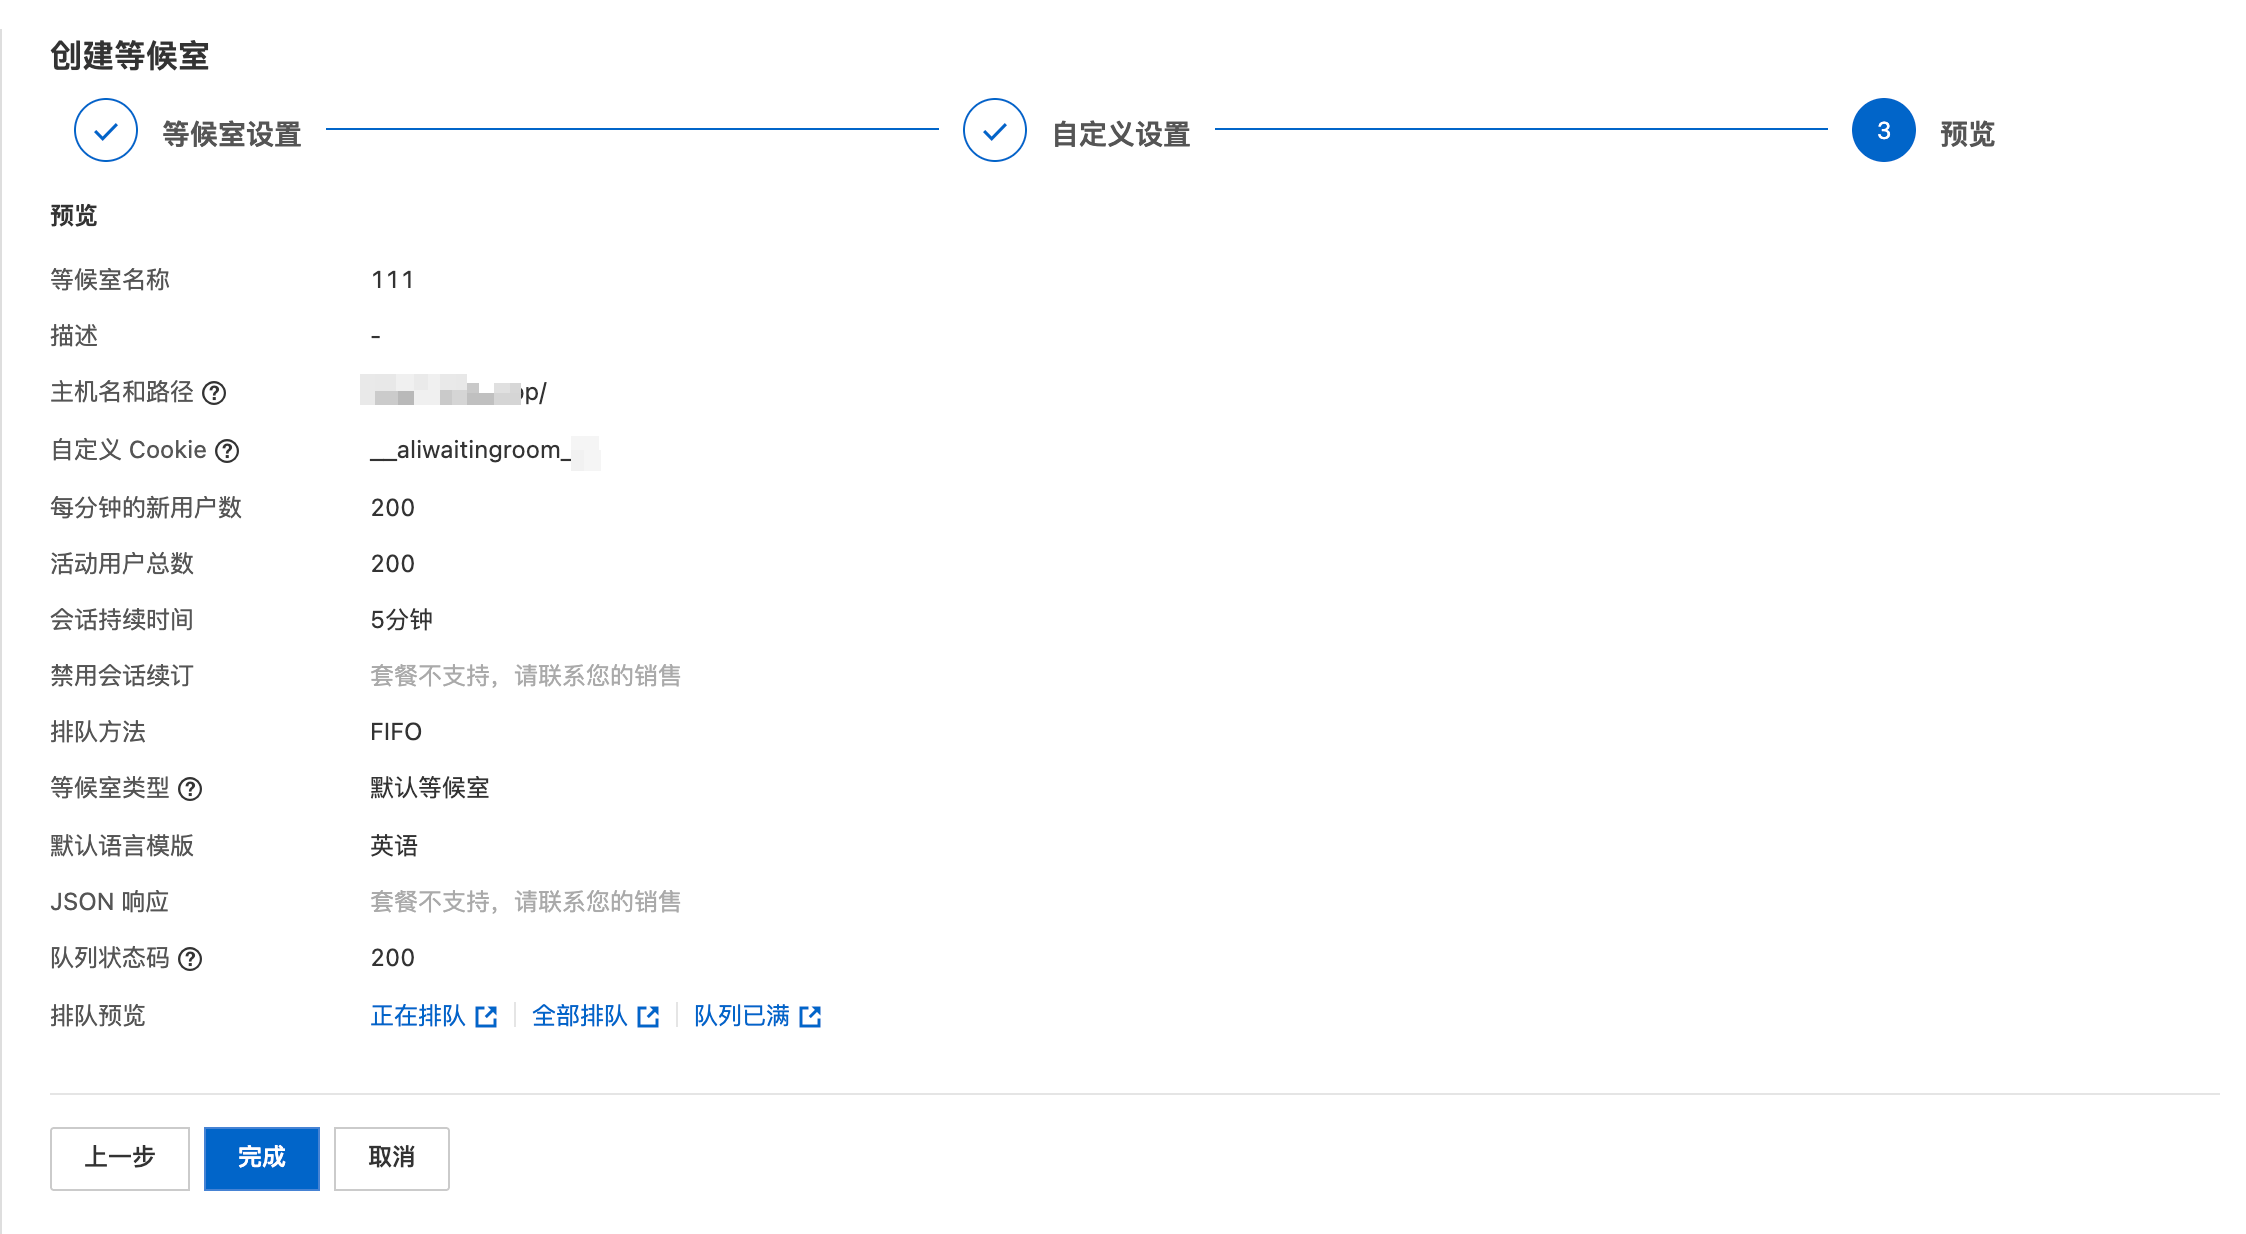Click help icon next to 等候室类型
The width and height of the screenshot is (2246, 1234).
coord(190,789)
